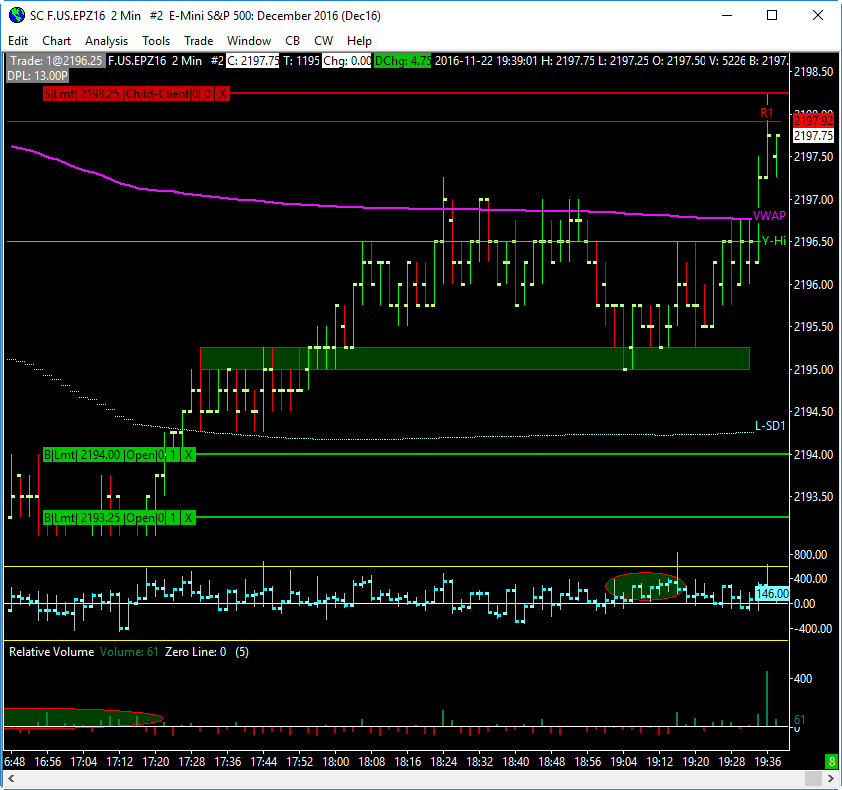Click the 19:36 time axis label
The image size is (842, 790).
(768, 762)
